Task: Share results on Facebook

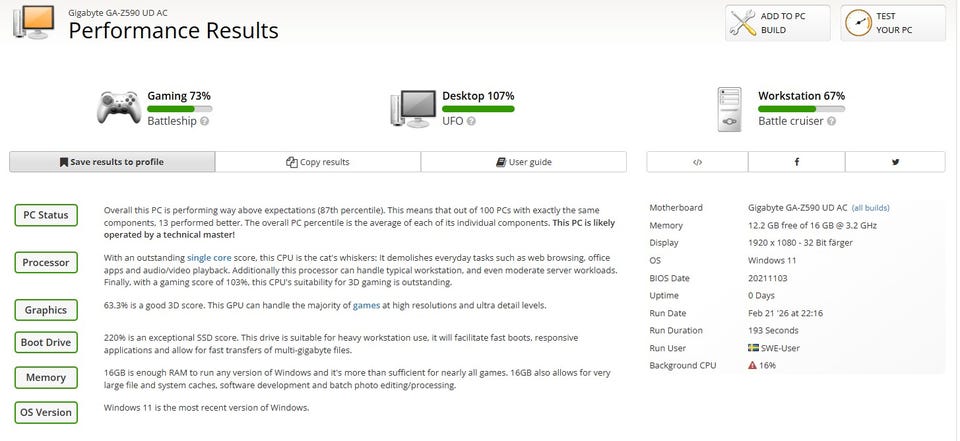Action: click(797, 162)
